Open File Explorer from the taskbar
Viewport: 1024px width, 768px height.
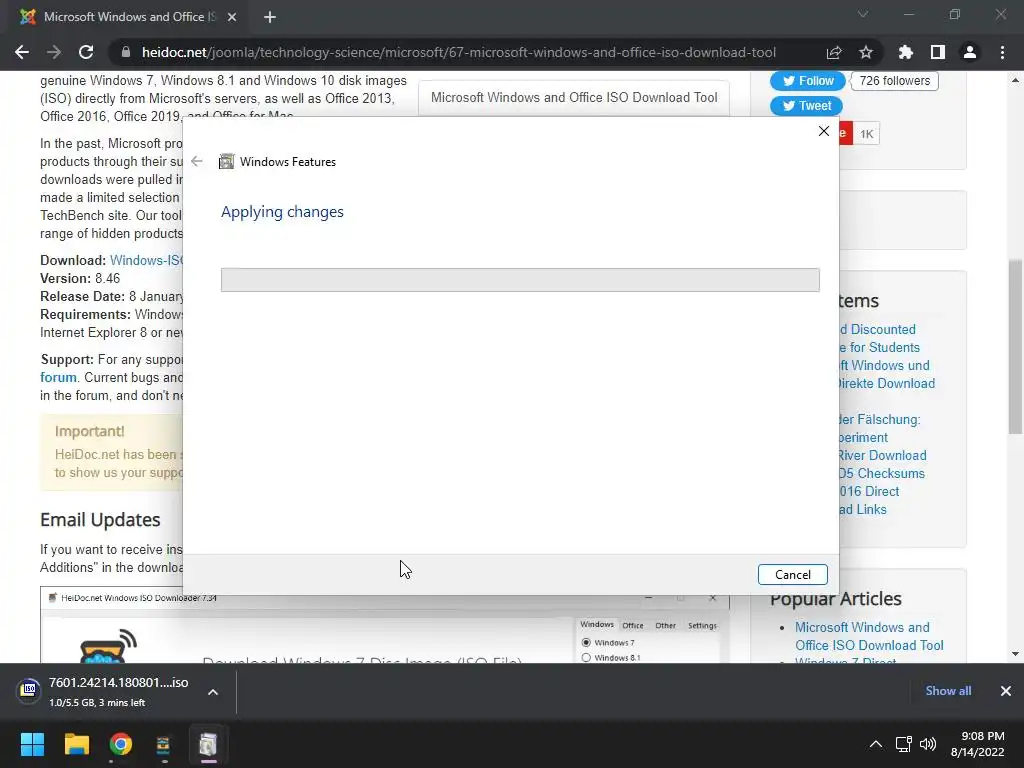(76, 744)
